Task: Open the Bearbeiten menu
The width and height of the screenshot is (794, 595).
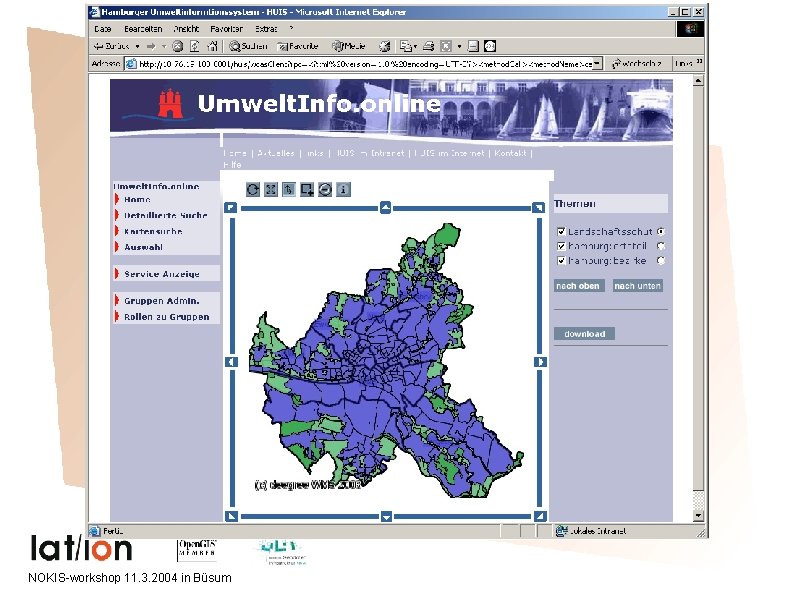Action: [x=143, y=29]
